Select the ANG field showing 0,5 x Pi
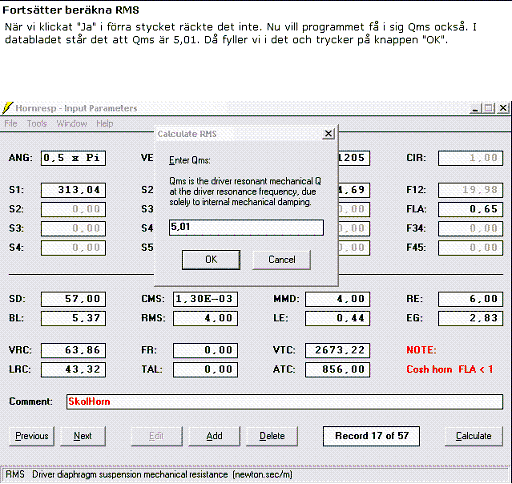Viewport: 512px width, 484px height. pyautogui.click(x=73, y=158)
